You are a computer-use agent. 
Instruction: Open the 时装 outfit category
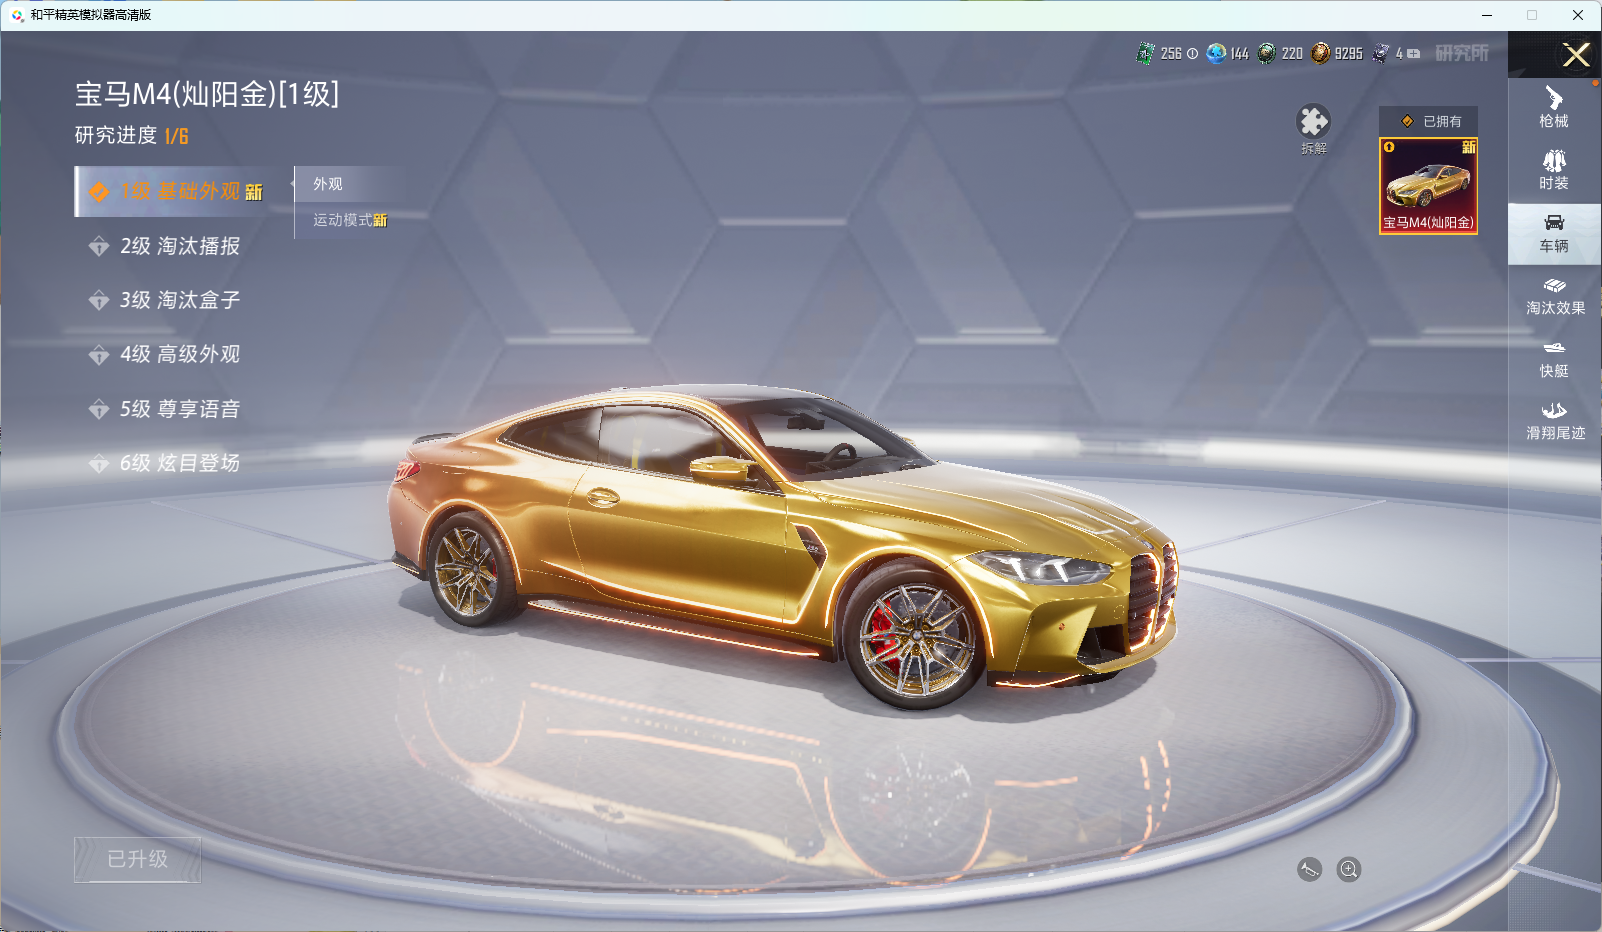1554,170
